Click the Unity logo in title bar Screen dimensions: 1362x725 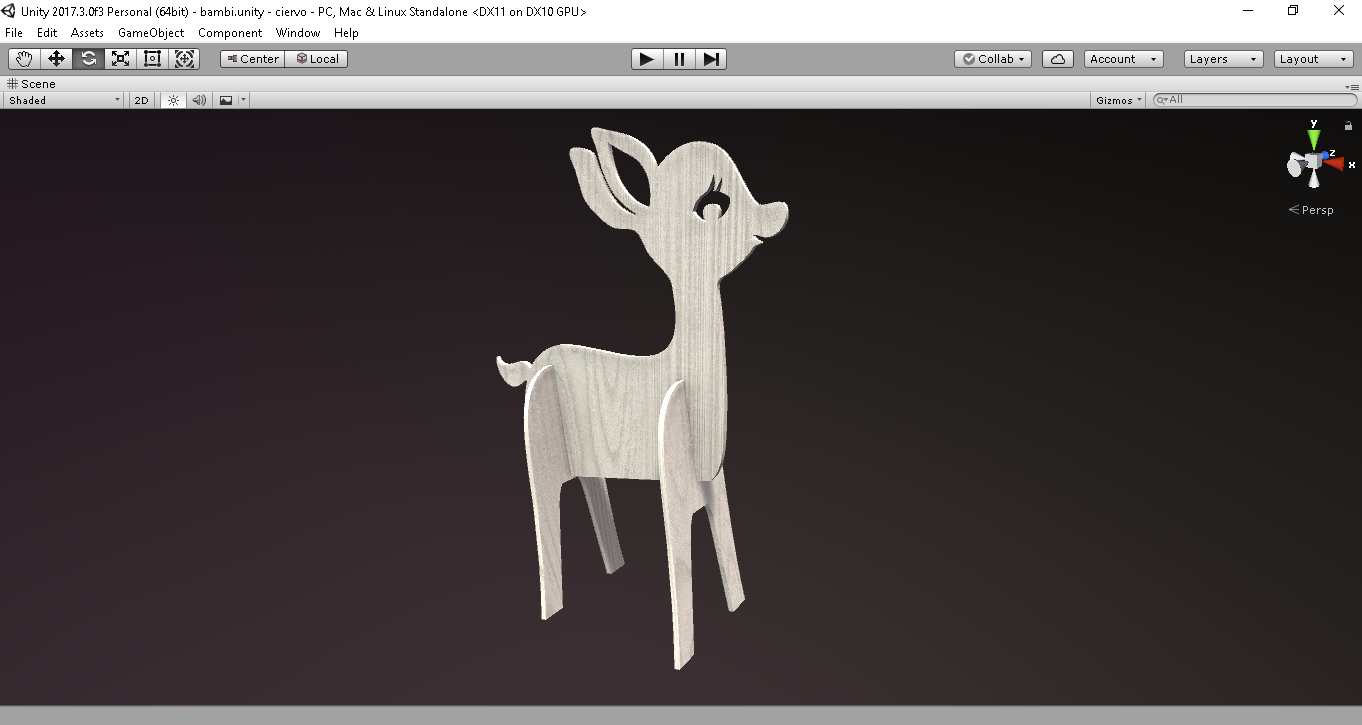[10, 11]
